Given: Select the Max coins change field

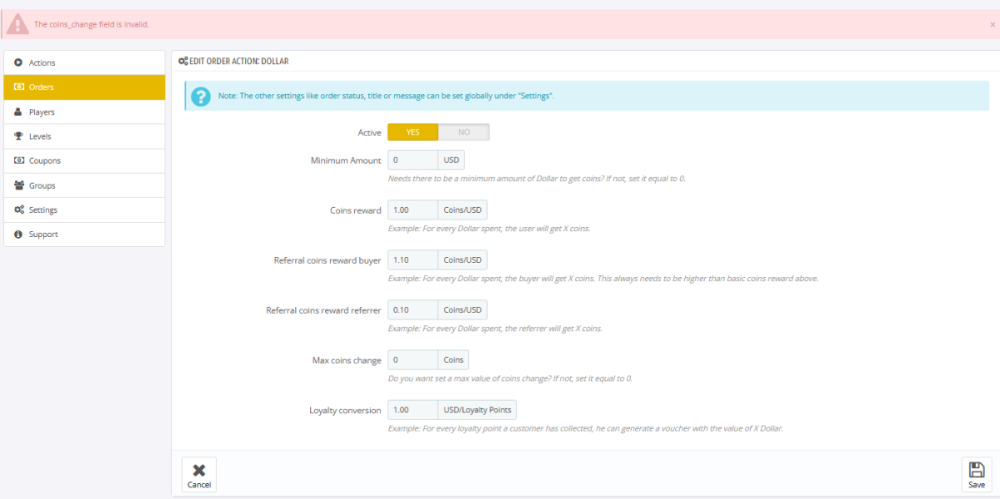Looking at the screenshot, I should point(412,360).
